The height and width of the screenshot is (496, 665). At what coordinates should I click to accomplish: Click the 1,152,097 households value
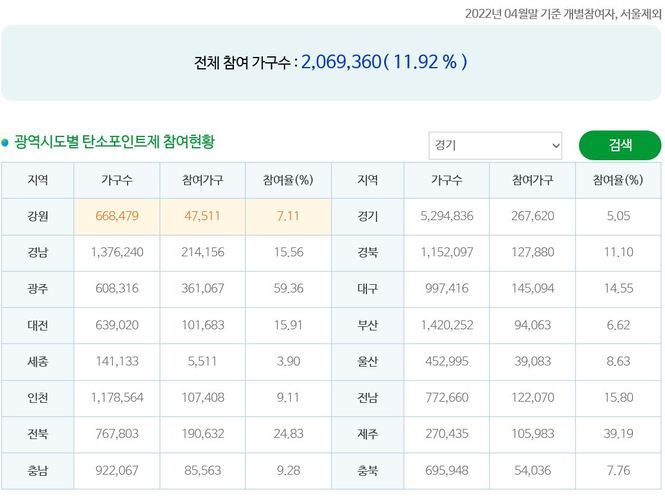pos(447,252)
